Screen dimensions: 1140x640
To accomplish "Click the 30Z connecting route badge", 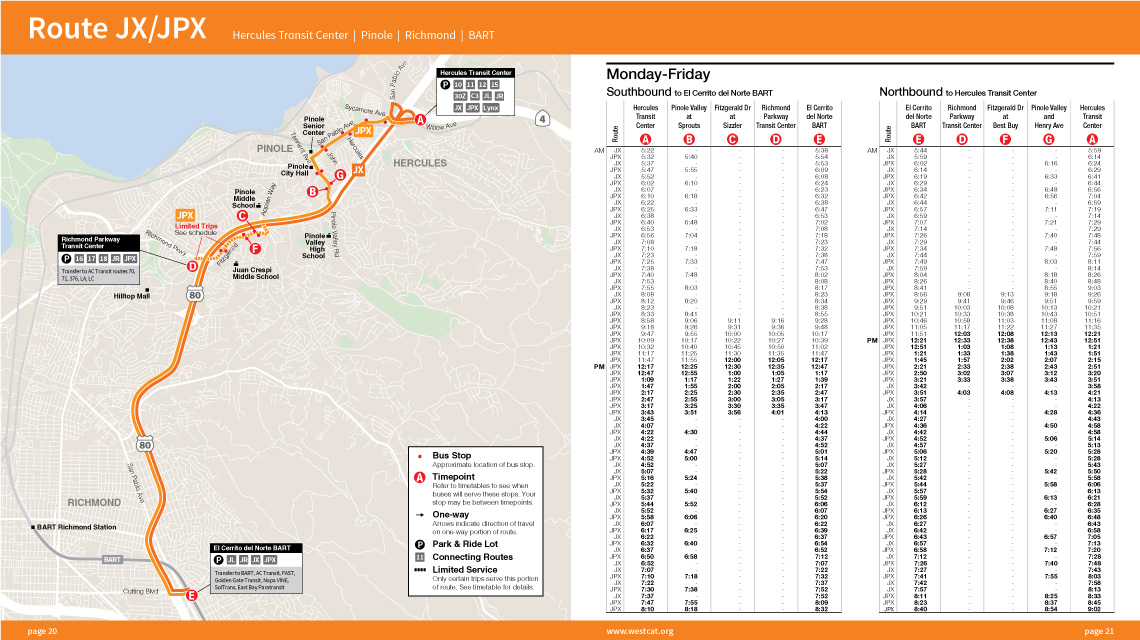I will pos(460,96).
